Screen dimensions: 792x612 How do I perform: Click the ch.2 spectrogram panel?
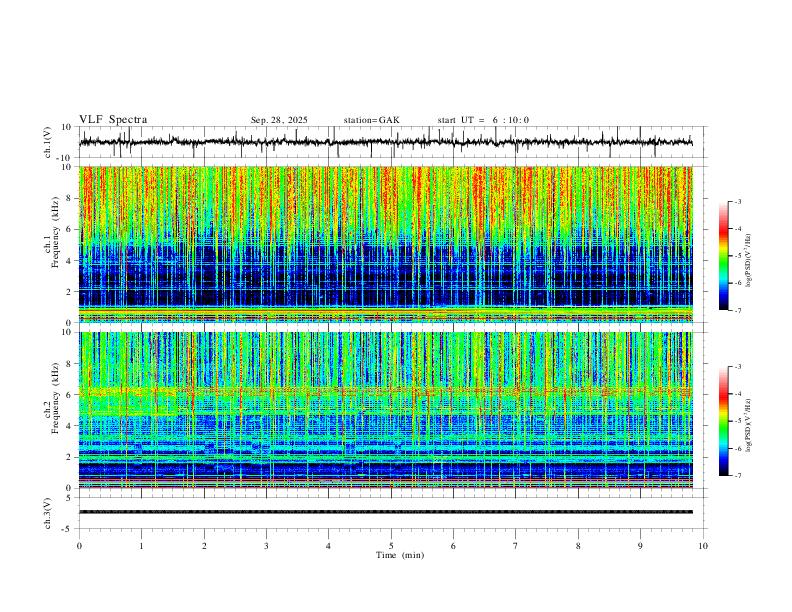point(386,410)
